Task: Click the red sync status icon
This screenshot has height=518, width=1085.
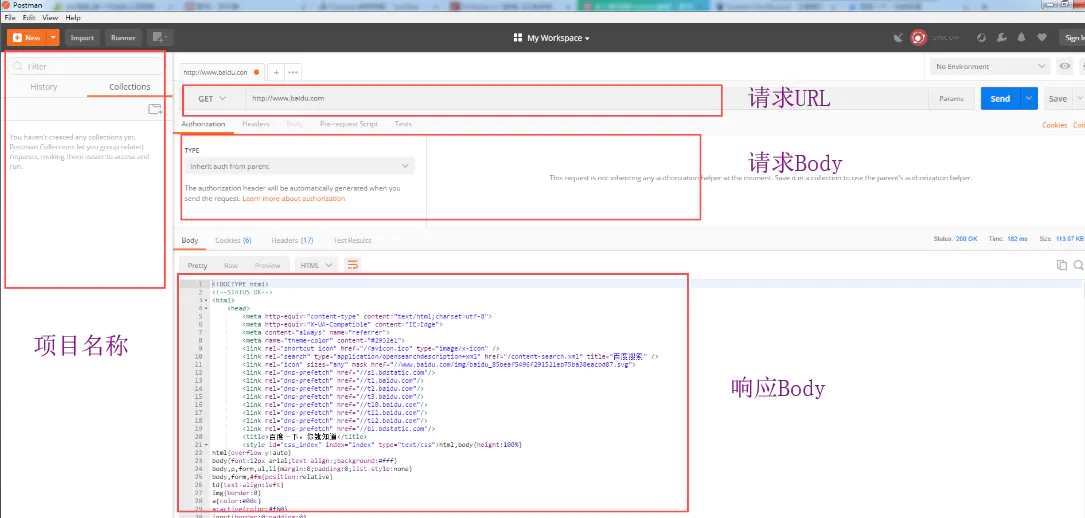Action: tap(918, 38)
